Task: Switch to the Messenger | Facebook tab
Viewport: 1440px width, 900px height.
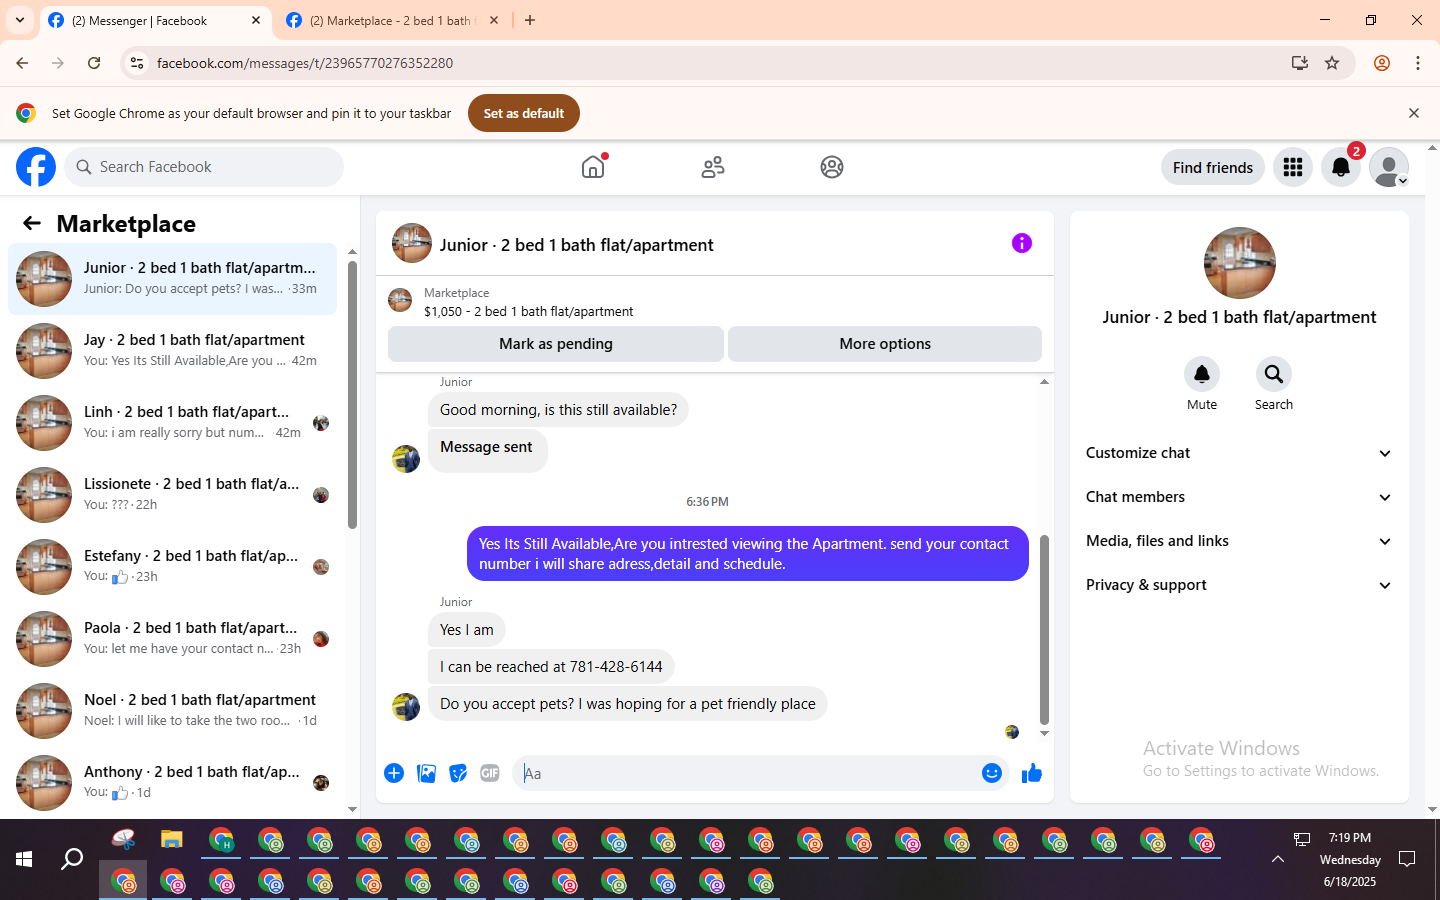Action: (155, 20)
